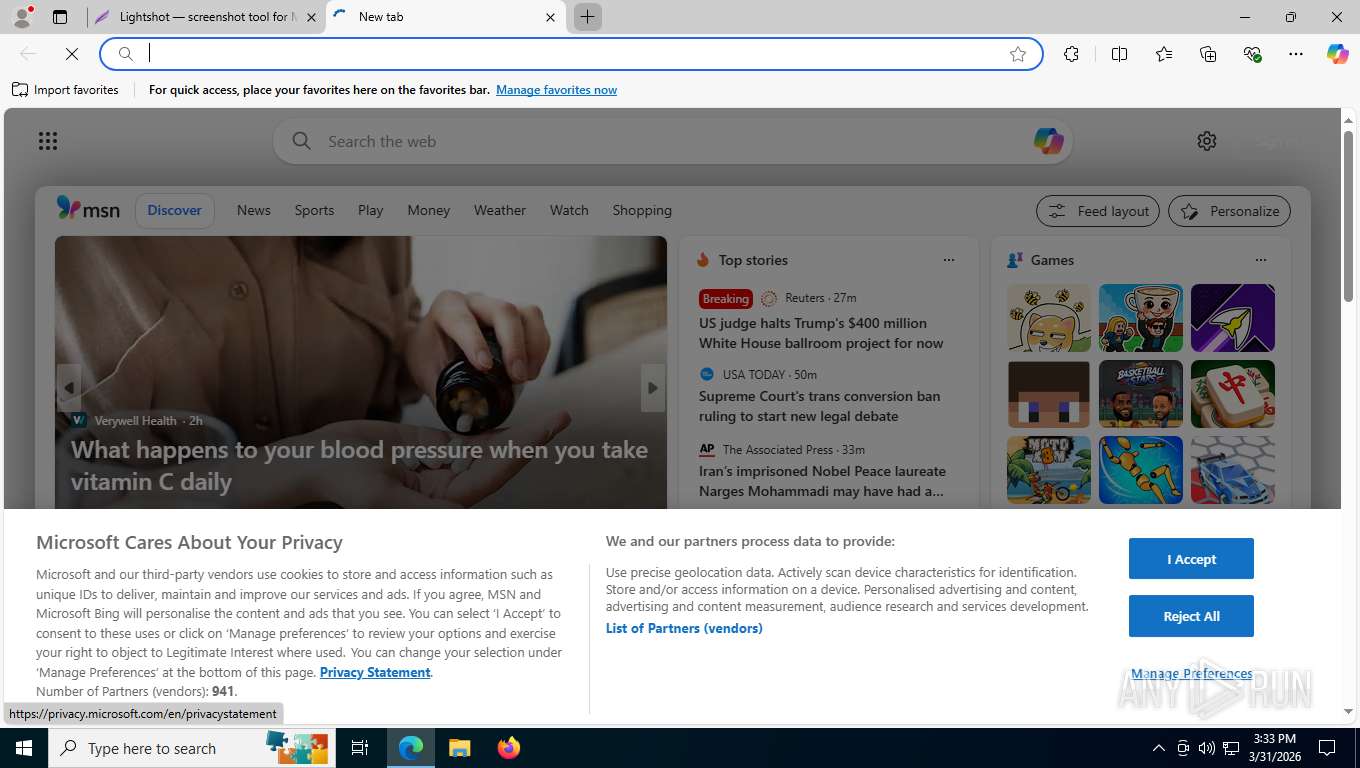This screenshot has width=1360, height=768.
Task: Launch Firefox from taskbar
Action: pyautogui.click(x=509, y=748)
